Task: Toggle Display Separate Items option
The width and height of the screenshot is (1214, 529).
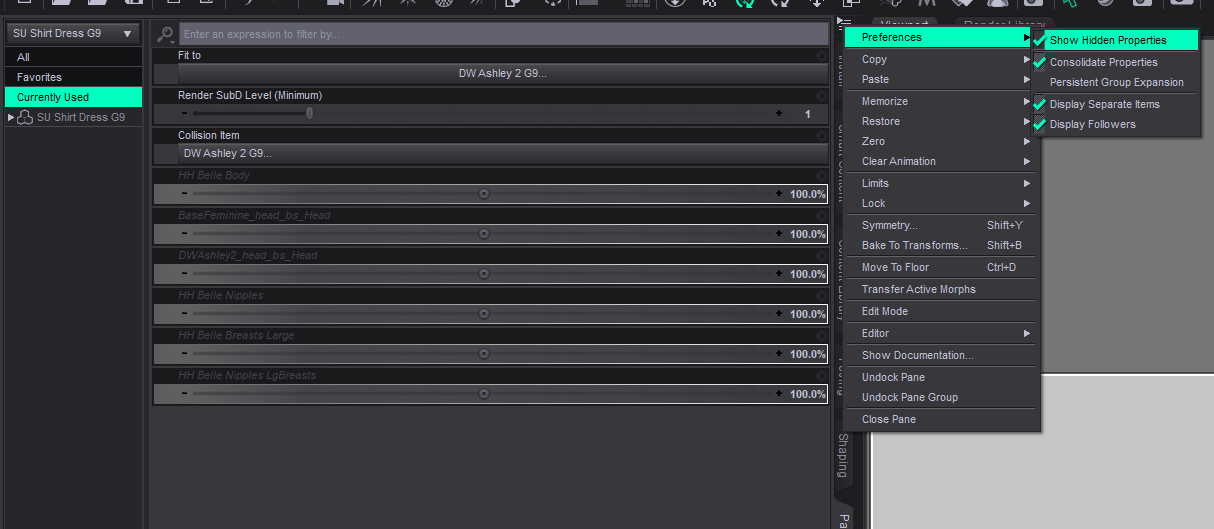Action: point(1114,104)
